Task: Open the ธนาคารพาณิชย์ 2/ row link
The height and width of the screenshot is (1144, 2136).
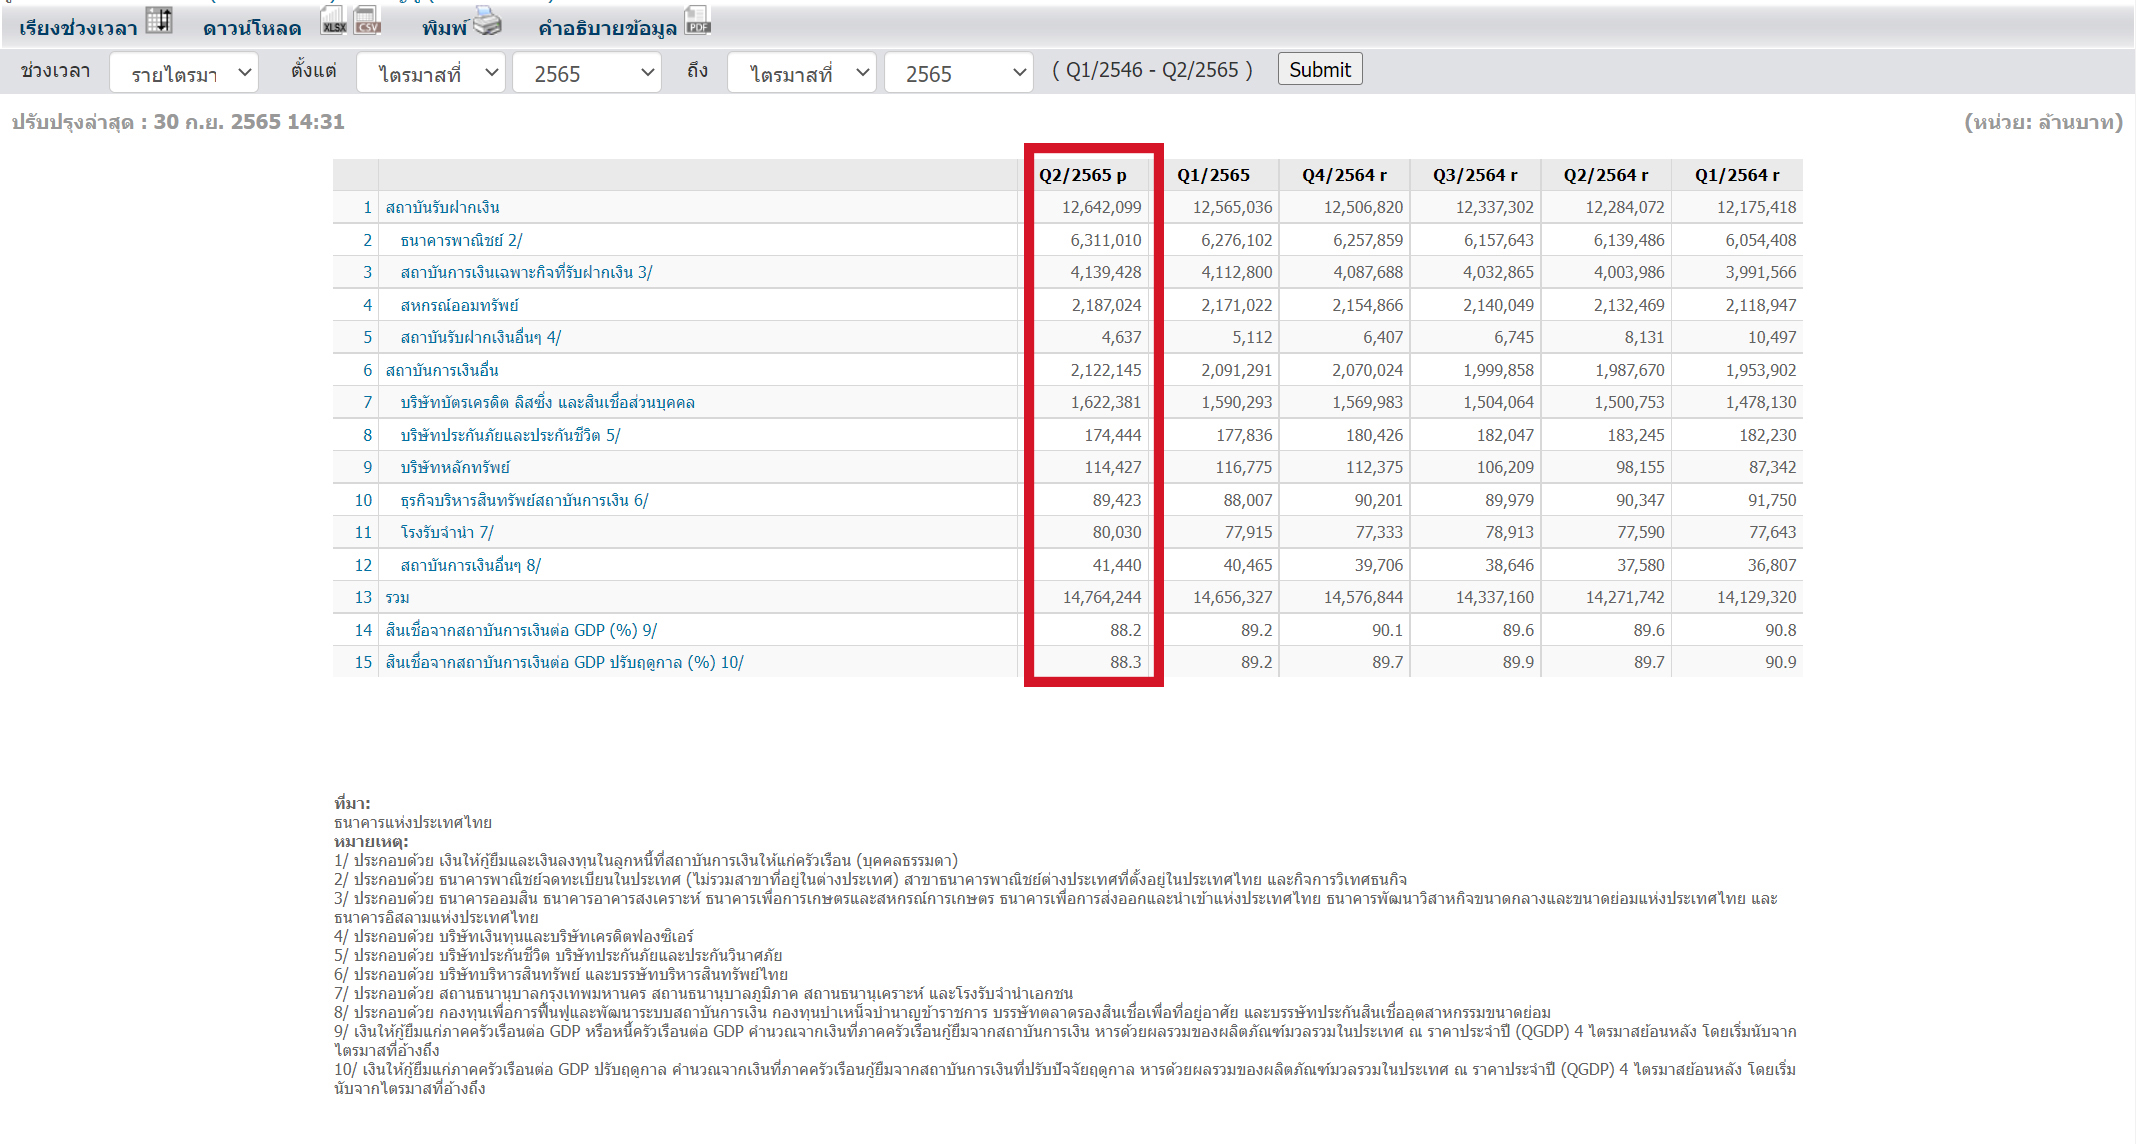Action: (461, 240)
